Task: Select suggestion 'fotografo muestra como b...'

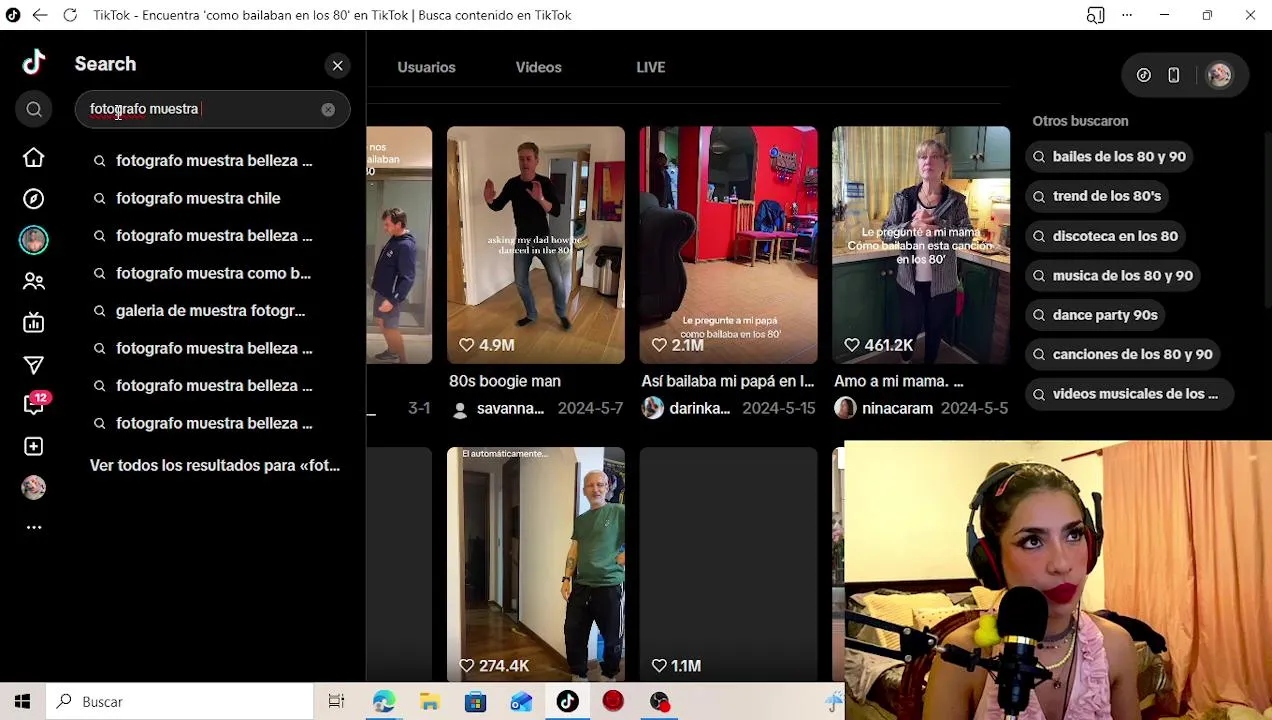Action: (x=213, y=273)
